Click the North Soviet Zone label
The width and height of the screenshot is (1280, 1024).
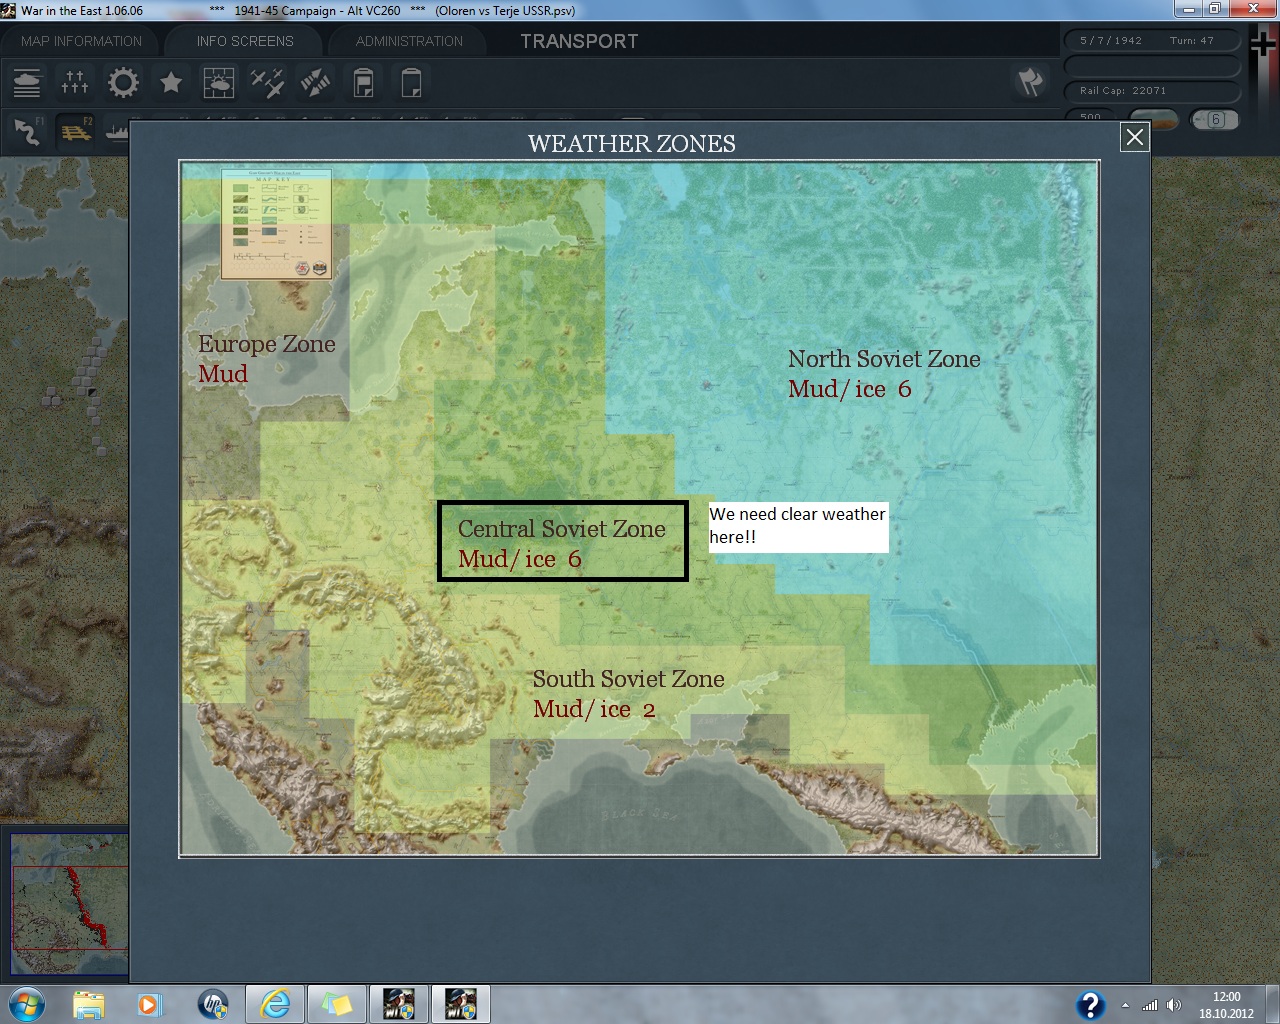click(884, 359)
